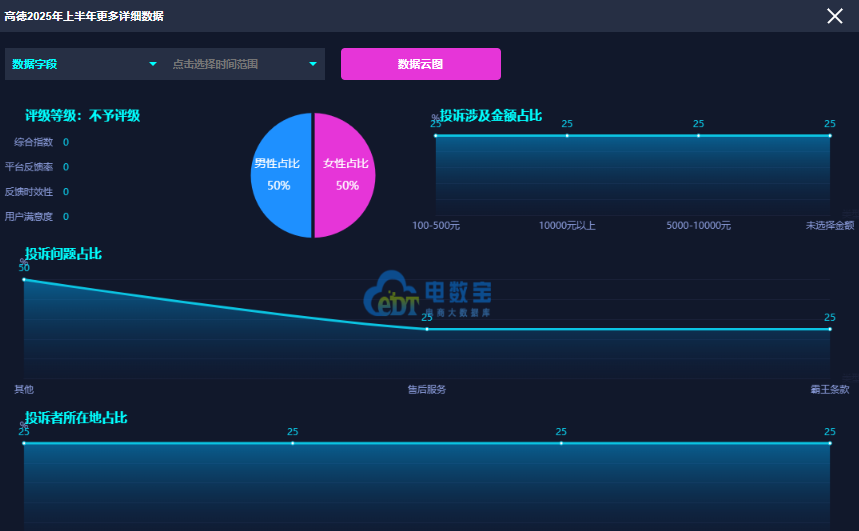This screenshot has width=859, height=531.
Task: Click the 其他 axis label
Action: click(x=24, y=390)
